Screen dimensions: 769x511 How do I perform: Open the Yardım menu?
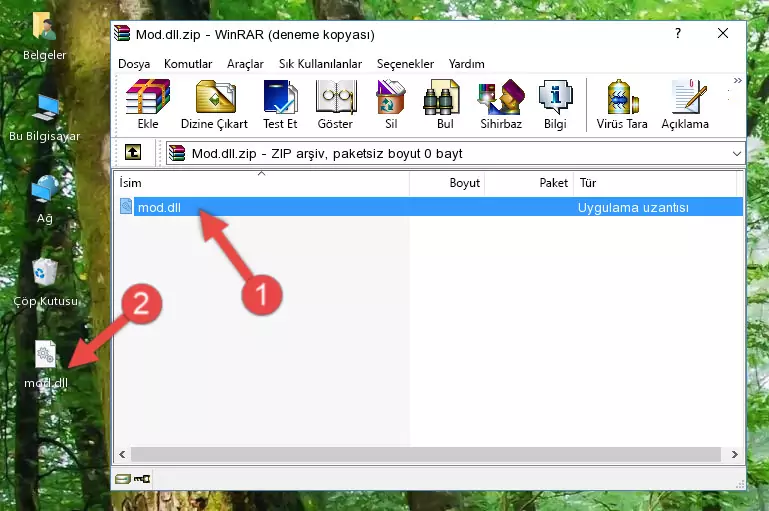coord(466,64)
